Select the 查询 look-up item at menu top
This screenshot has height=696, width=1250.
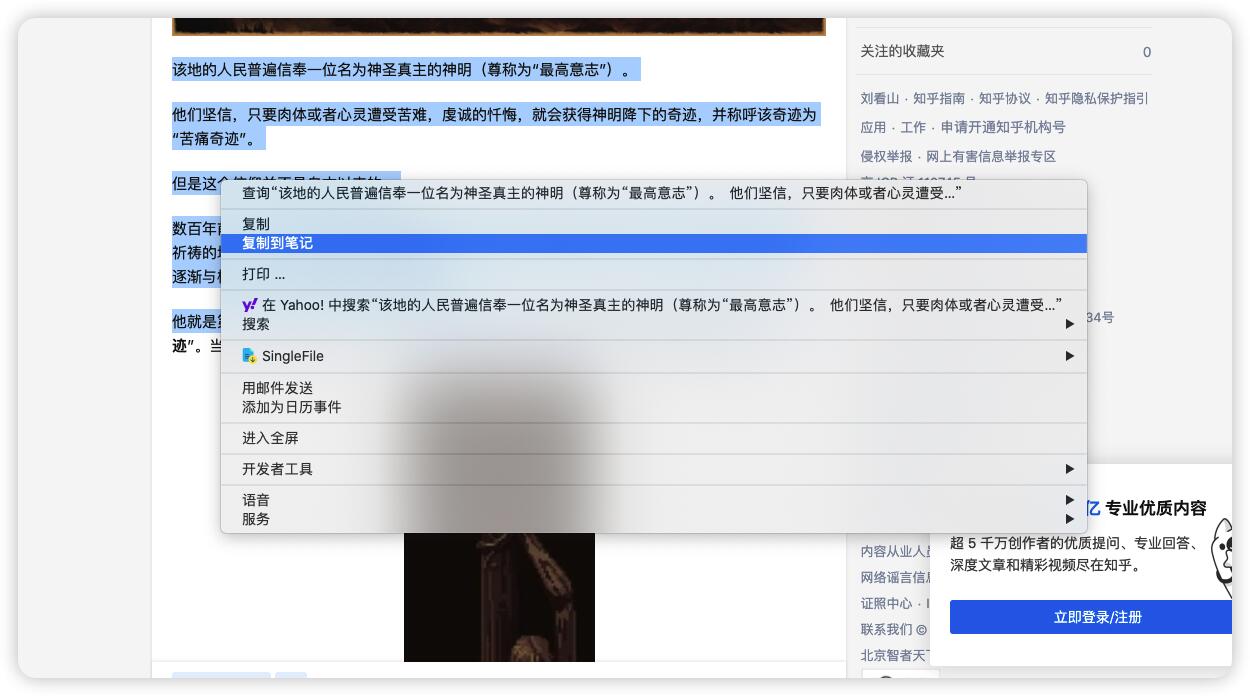tap(600, 193)
